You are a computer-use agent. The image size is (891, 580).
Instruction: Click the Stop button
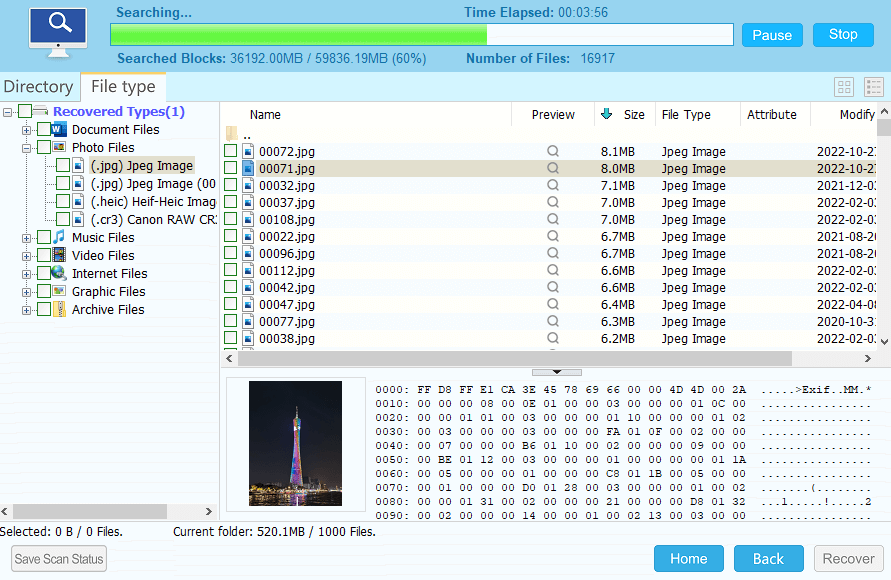843,35
